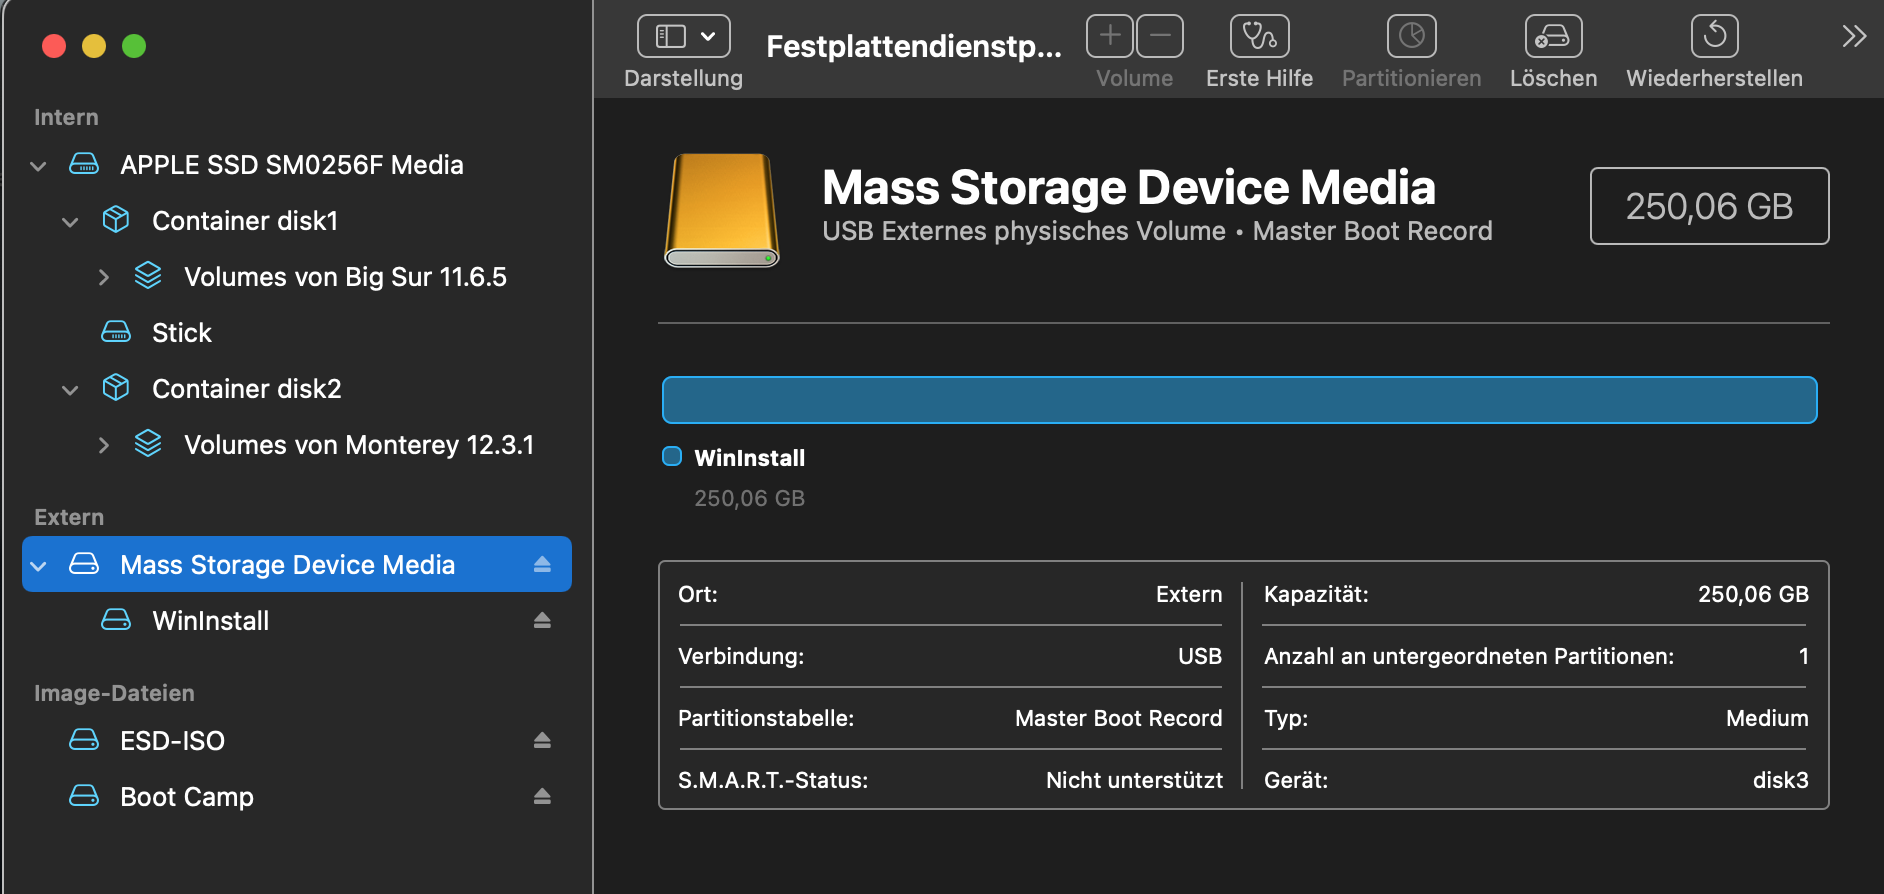Screen dimensions: 1884x894
Task: Click the Löschen erase drive icon
Action: (1553, 37)
